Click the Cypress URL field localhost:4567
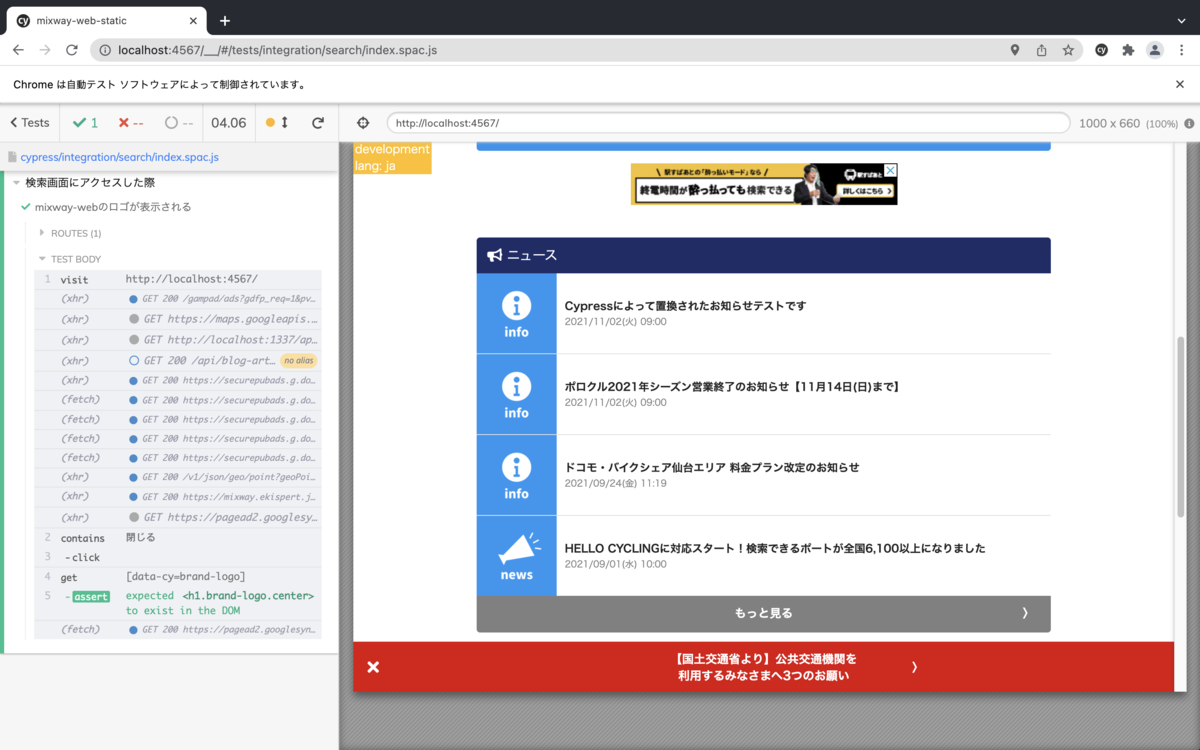The height and width of the screenshot is (750, 1200). pos(728,123)
